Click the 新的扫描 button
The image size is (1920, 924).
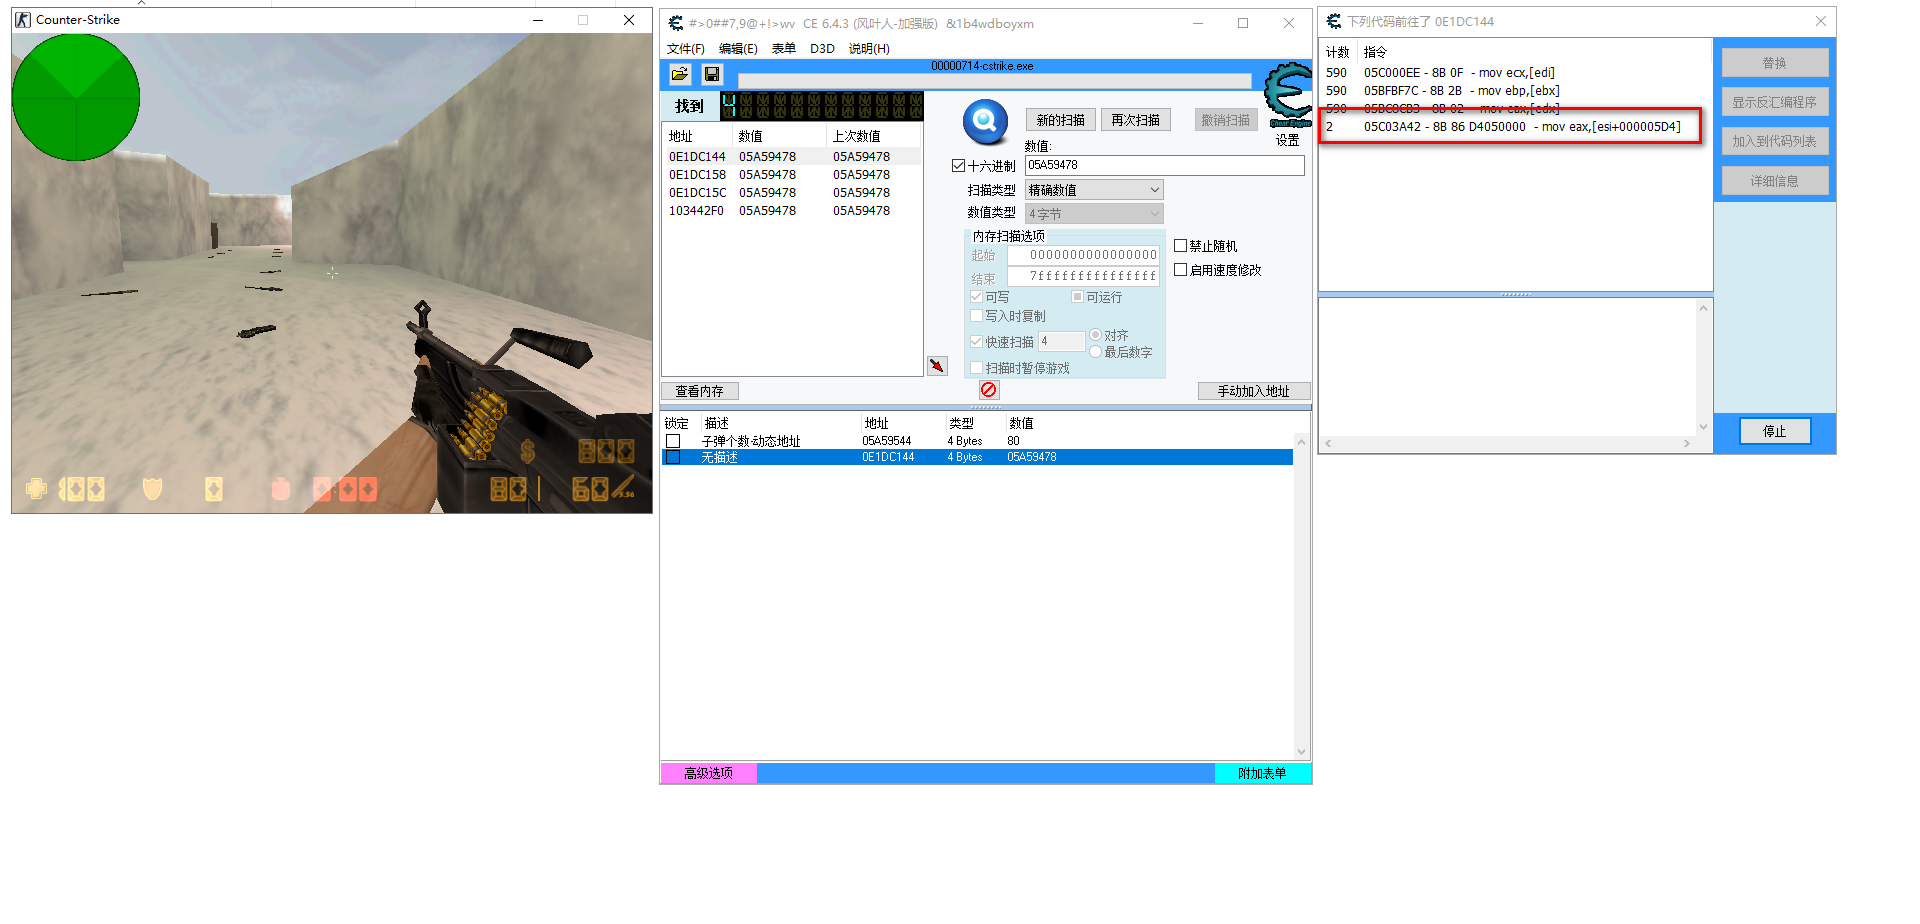tap(1061, 120)
